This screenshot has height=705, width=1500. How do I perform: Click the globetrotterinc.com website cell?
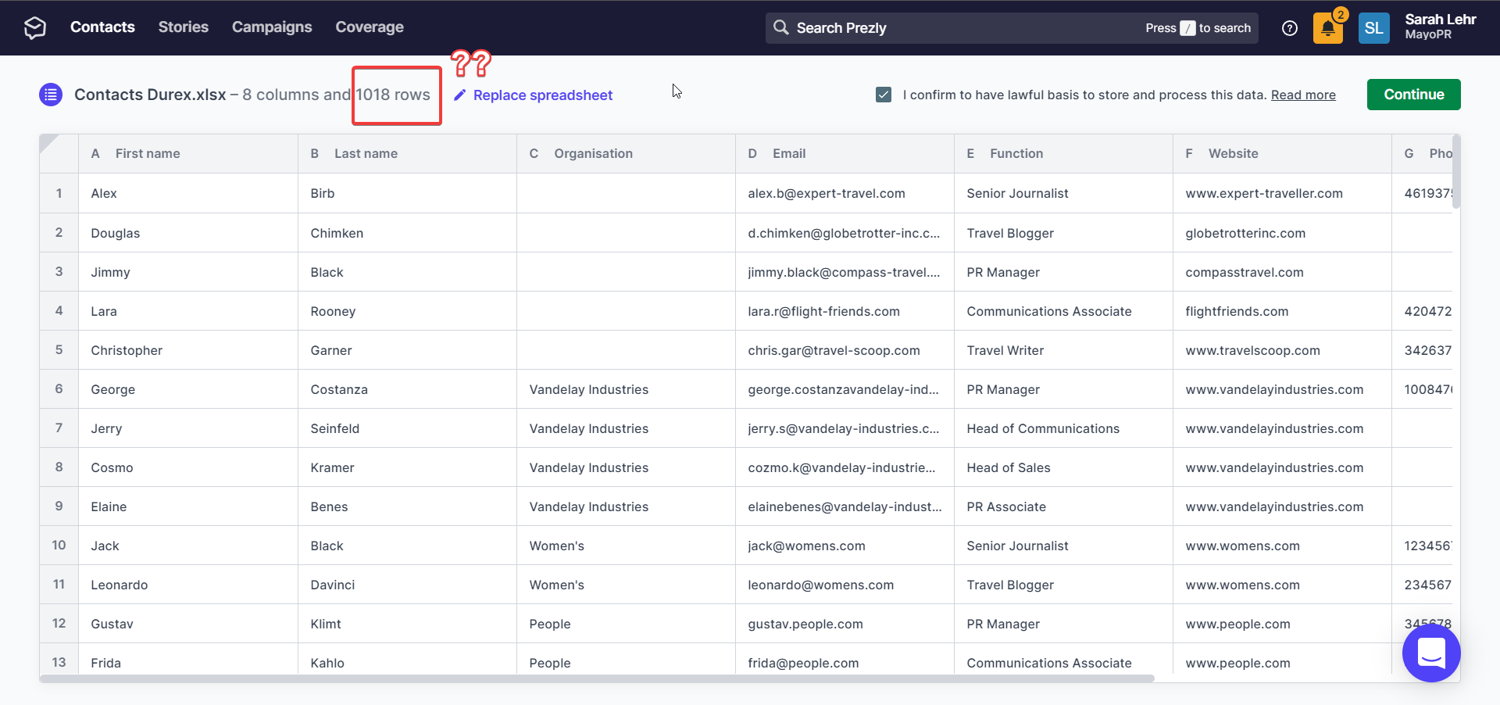point(1283,232)
